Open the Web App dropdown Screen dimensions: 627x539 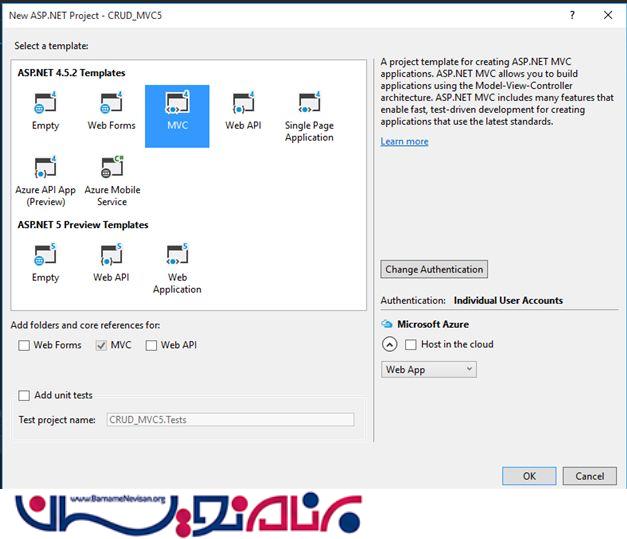tap(429, 369)
